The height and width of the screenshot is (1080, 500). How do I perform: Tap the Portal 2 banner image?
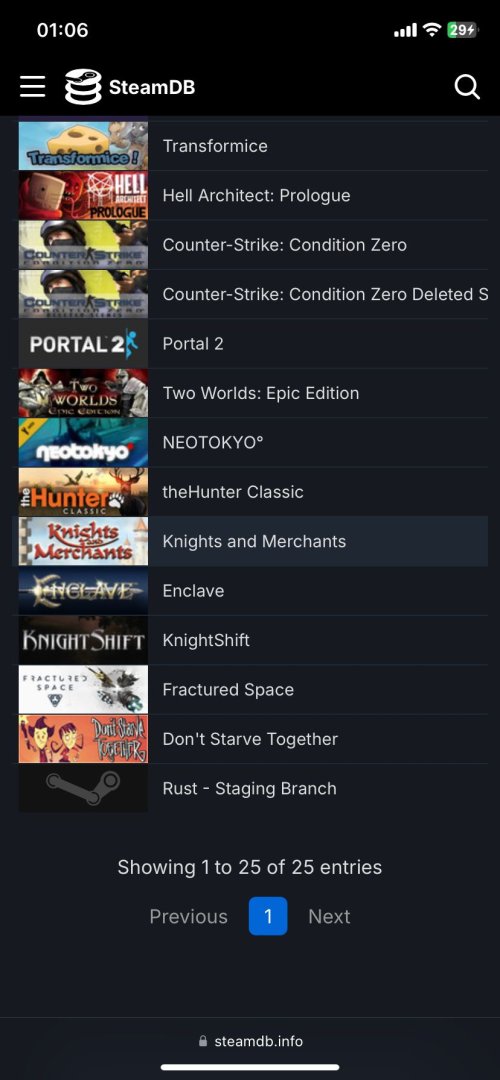[83, 344]
